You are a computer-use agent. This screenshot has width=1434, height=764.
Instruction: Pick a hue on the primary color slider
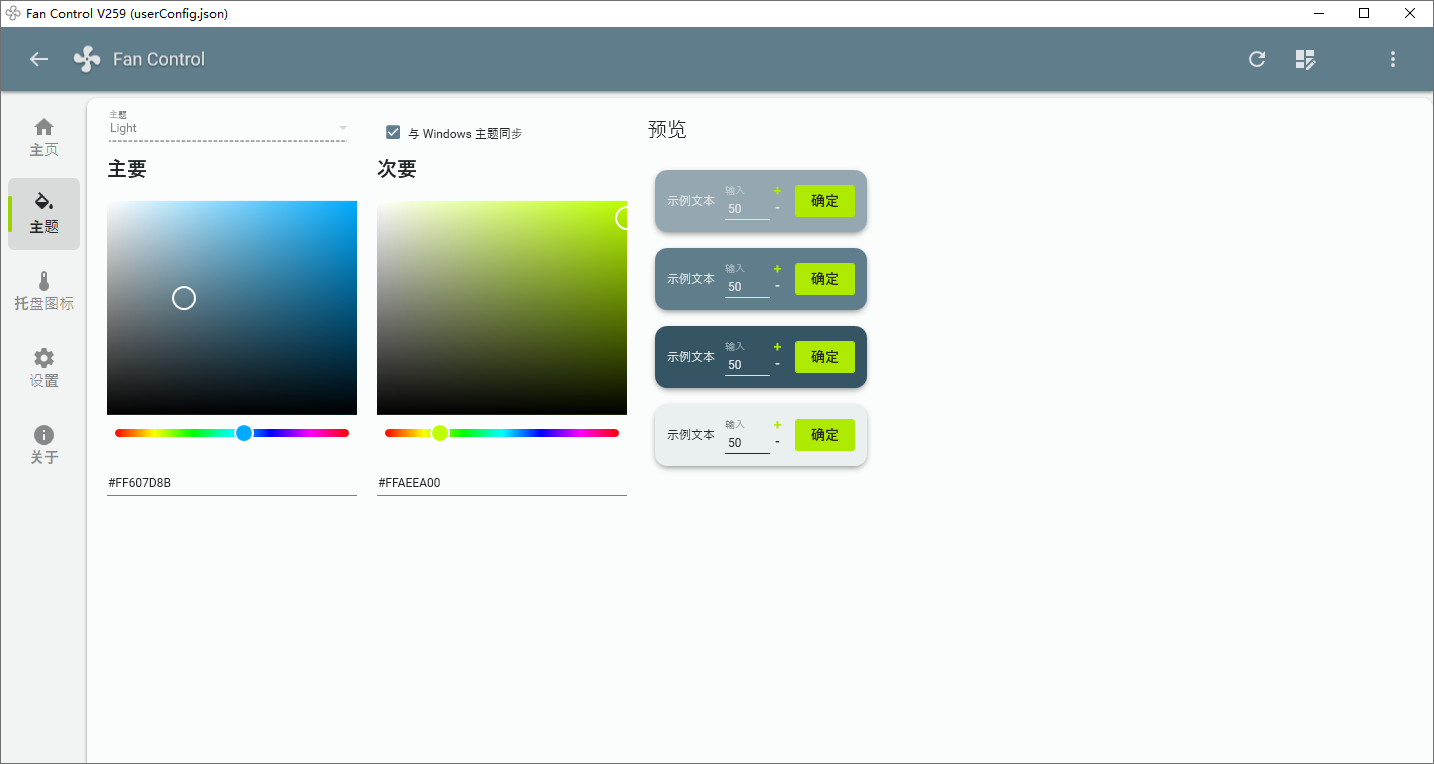[243, 433]
